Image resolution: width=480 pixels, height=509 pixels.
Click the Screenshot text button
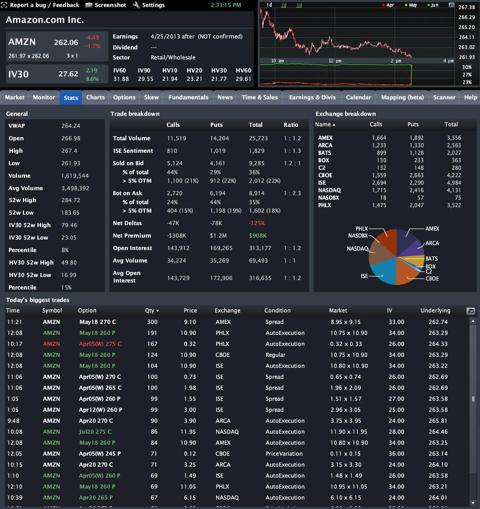click(110, 5)
